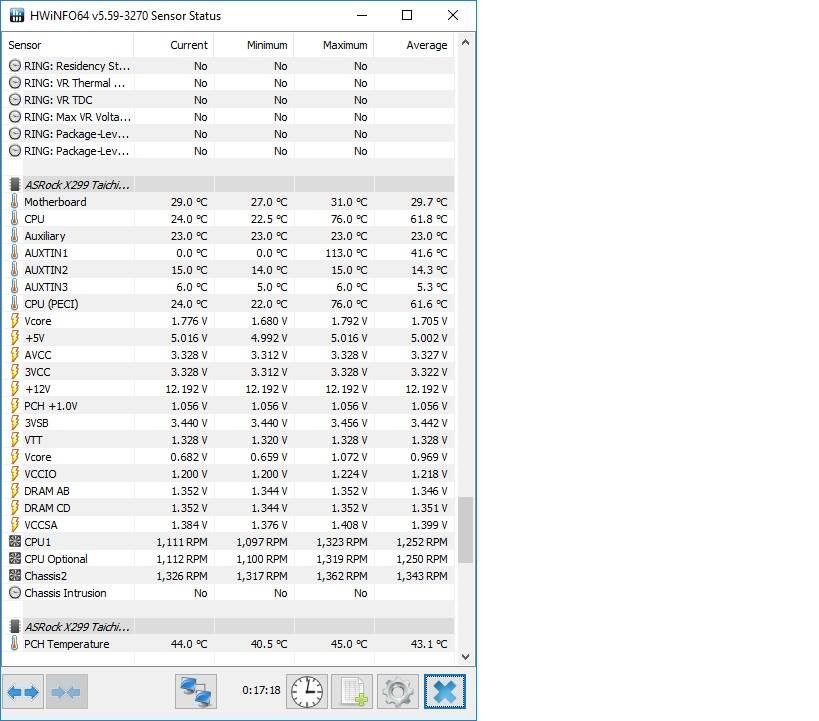This screenshot has width=819, height=721.
Task: Open sensor settings gear button
Action: (x=398, y=692)
